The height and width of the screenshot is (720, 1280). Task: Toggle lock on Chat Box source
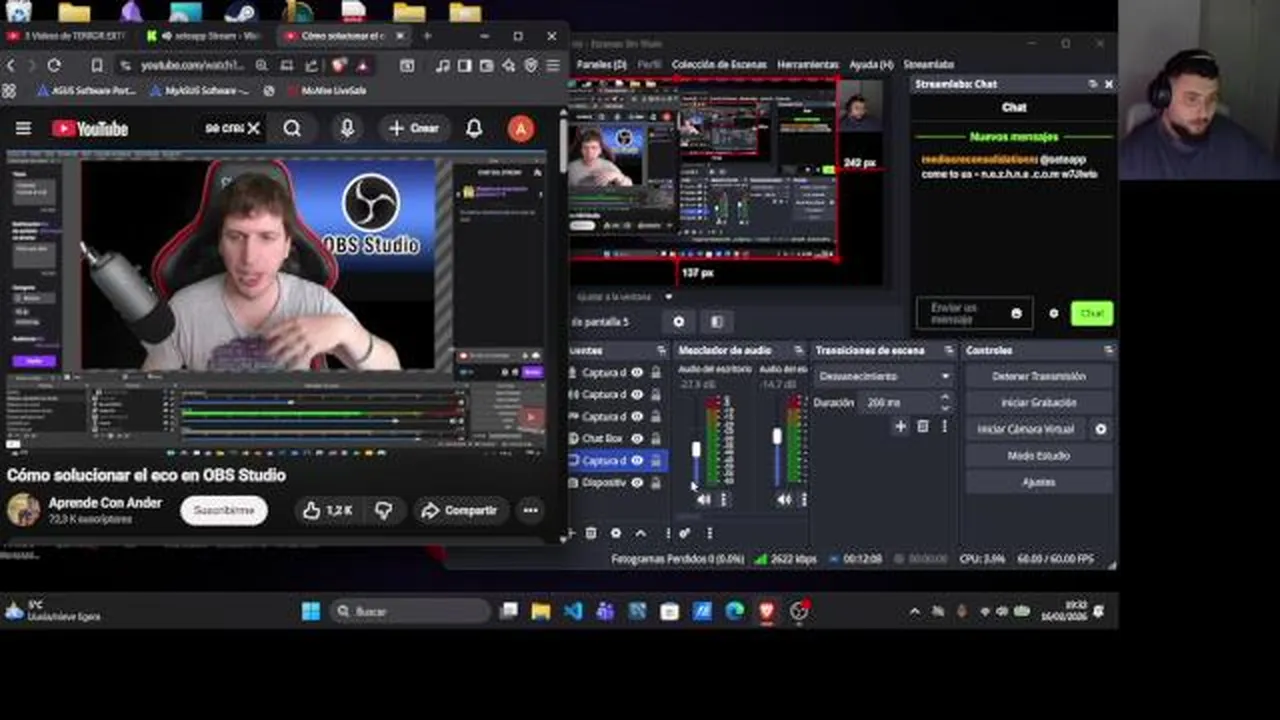656,438
